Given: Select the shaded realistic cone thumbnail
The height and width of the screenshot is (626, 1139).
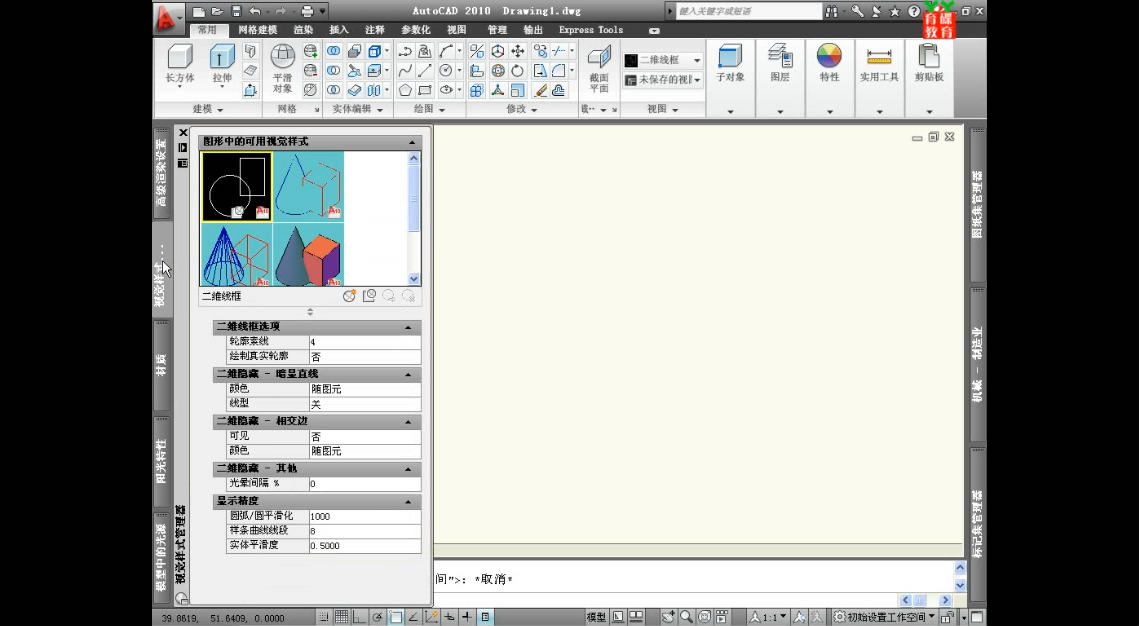Looking at the screenshot, I should click(308, 255).
